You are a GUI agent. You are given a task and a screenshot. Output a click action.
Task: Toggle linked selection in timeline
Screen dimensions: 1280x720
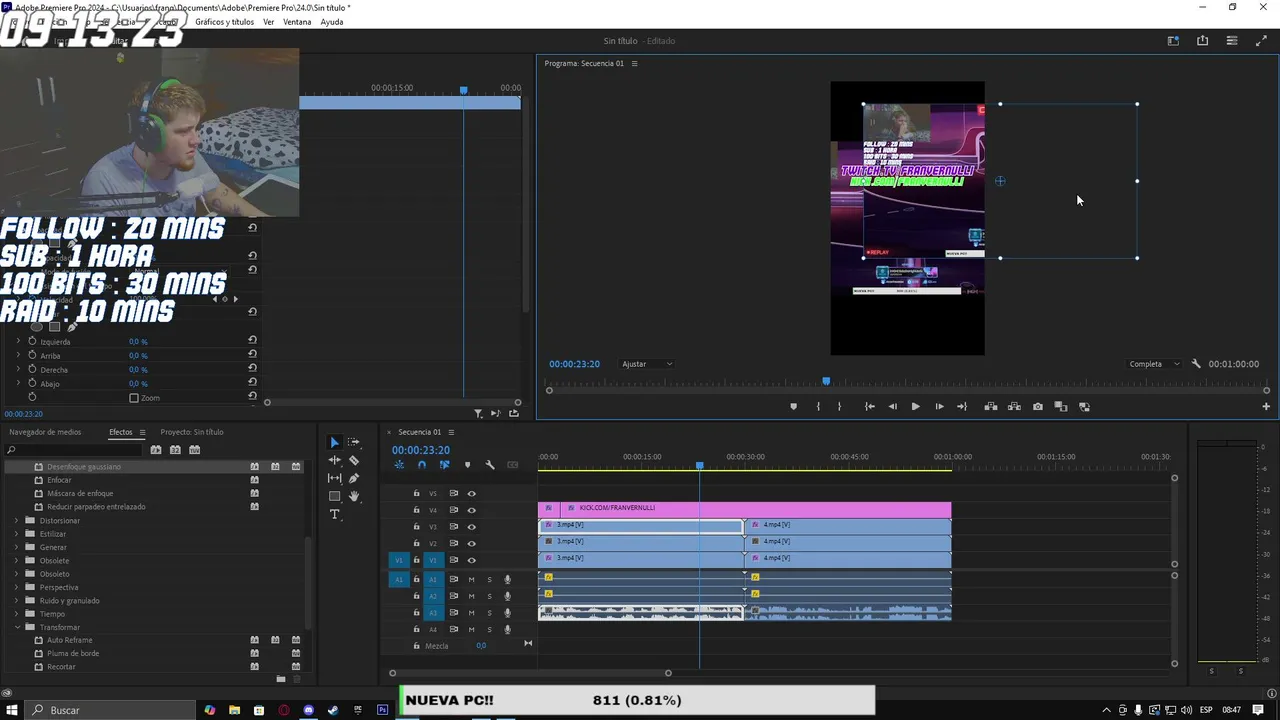[x=444, y=465]
